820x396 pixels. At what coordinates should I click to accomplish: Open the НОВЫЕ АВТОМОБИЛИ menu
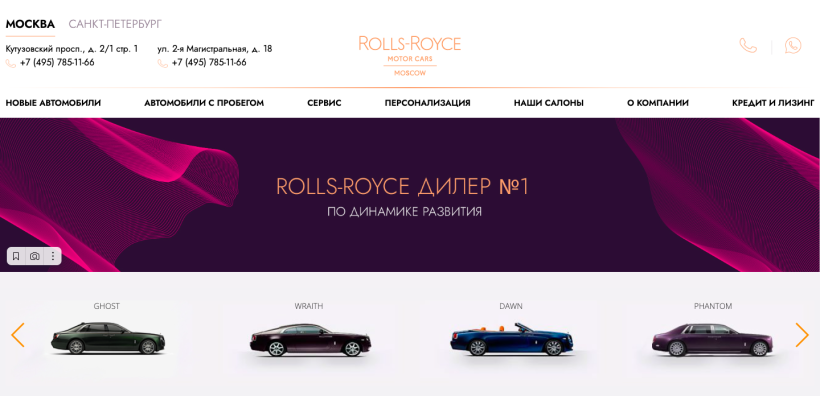click(x=53, y=103)
